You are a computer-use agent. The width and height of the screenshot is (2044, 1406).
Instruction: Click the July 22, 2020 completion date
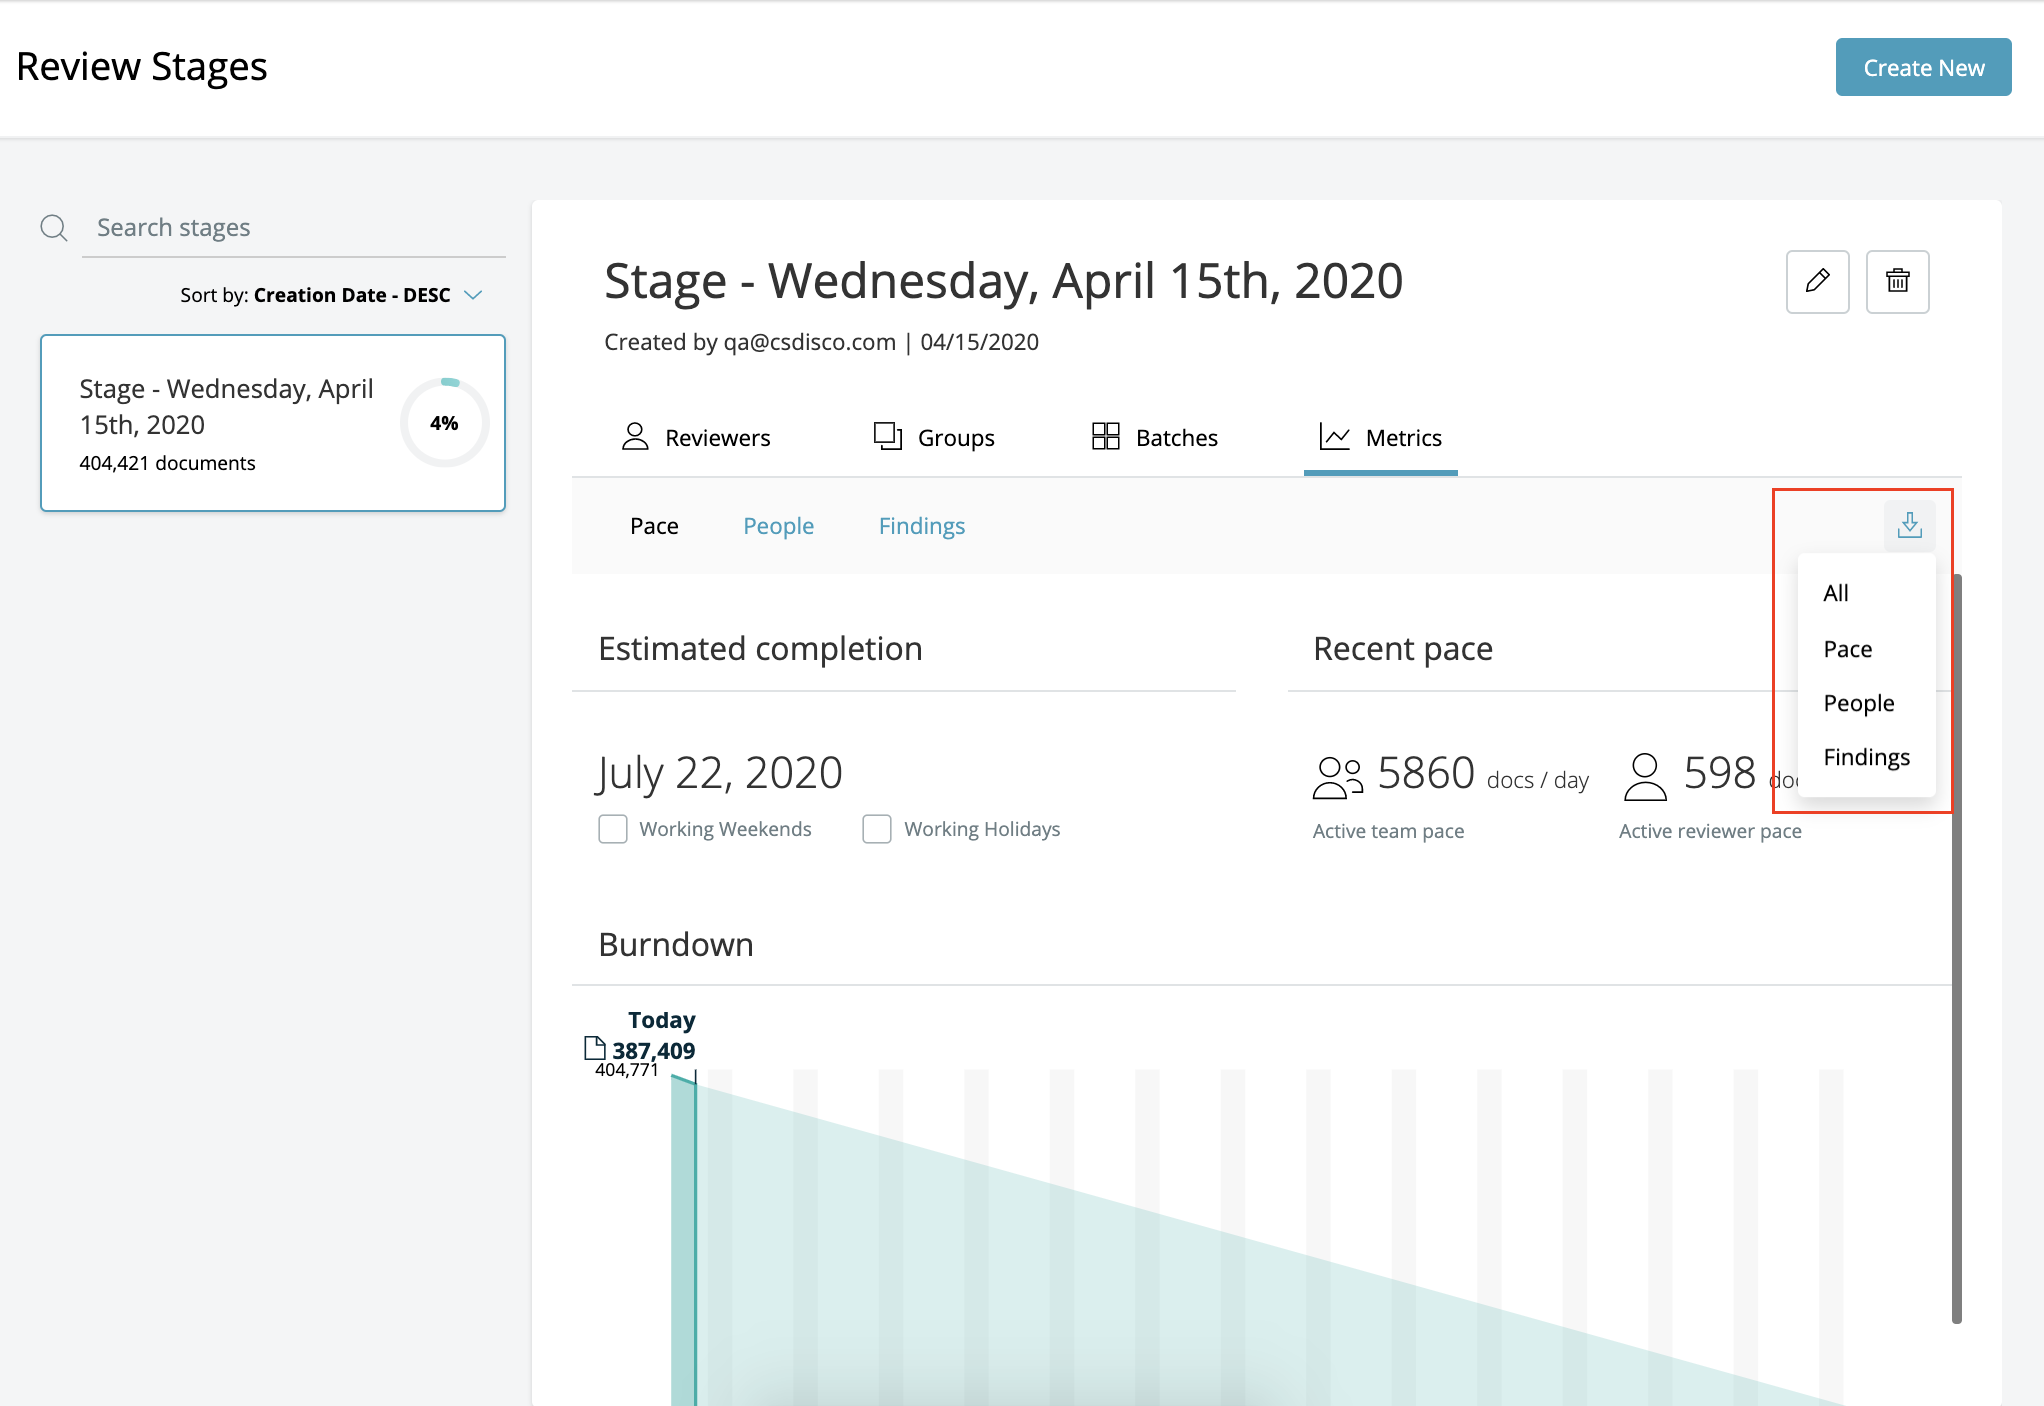tap(720, 773)
